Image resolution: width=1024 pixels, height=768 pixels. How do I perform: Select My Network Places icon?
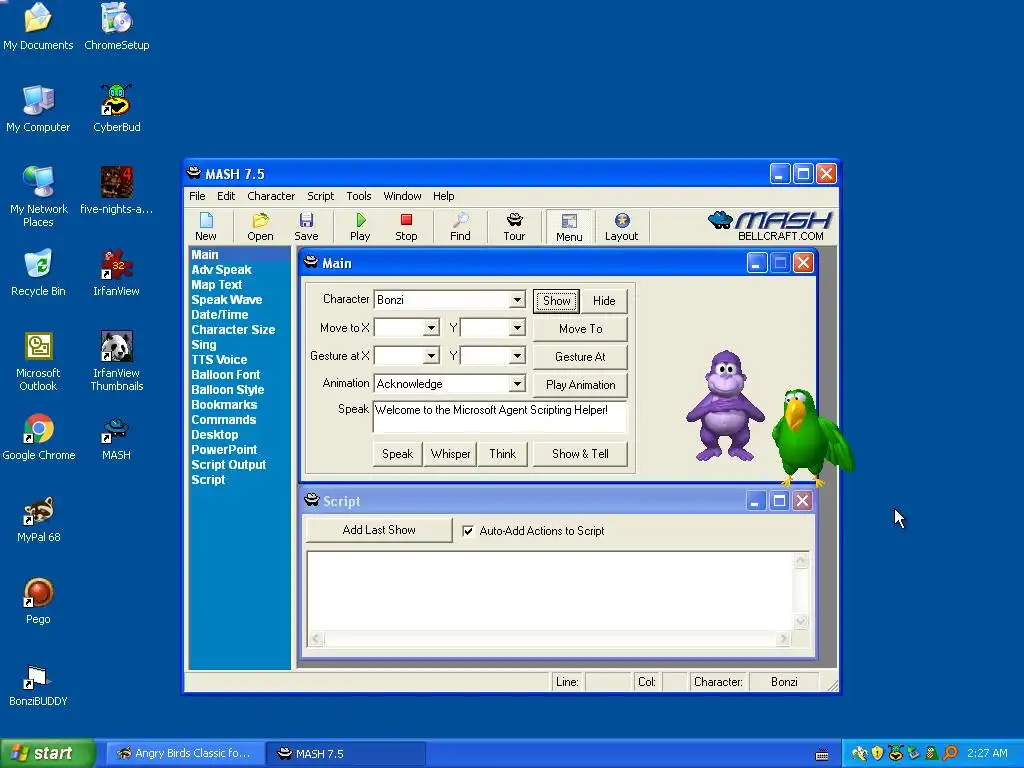[x=38, y=196]
